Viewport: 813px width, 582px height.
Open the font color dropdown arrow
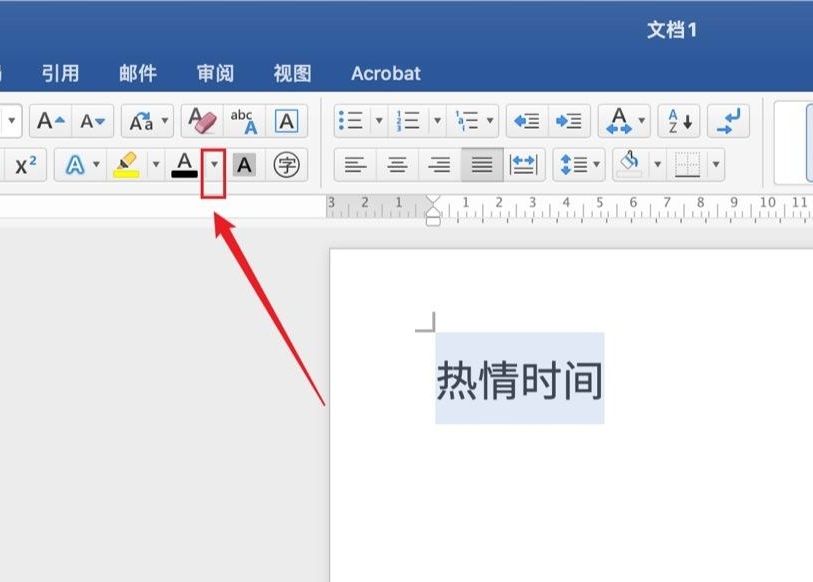[x=214, y=165]
